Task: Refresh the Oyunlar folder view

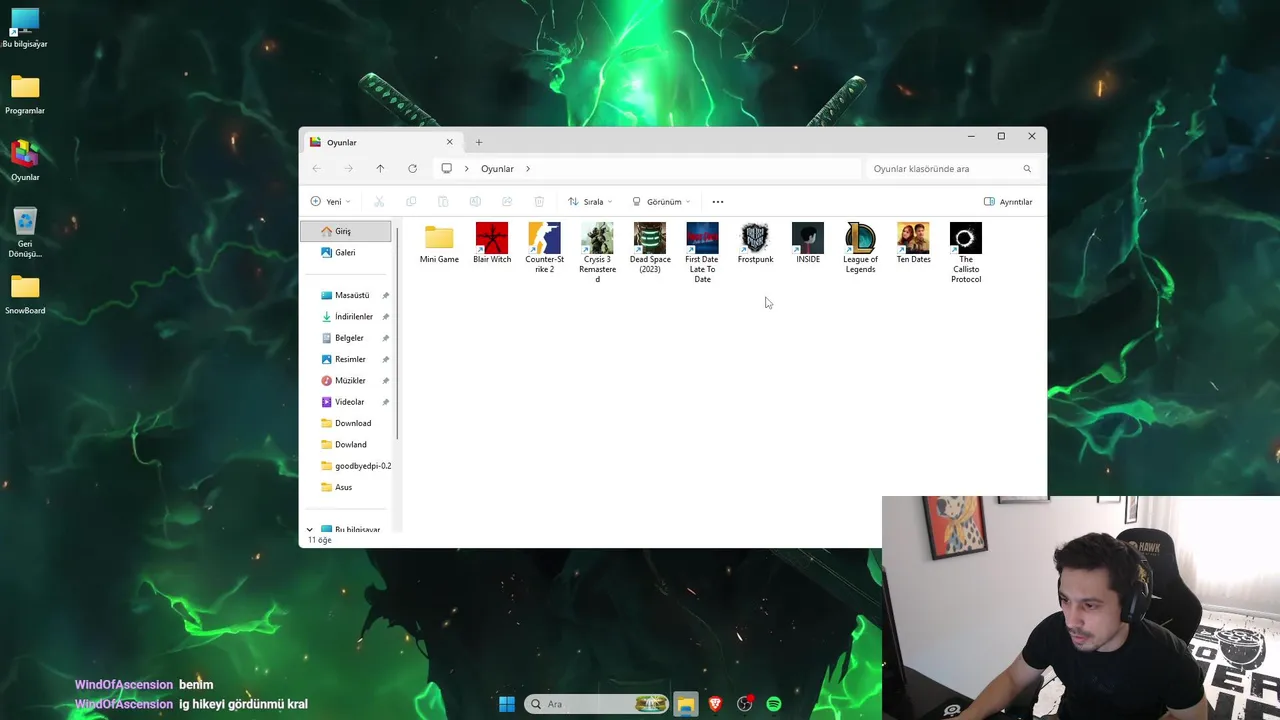Action: point(412,169)
